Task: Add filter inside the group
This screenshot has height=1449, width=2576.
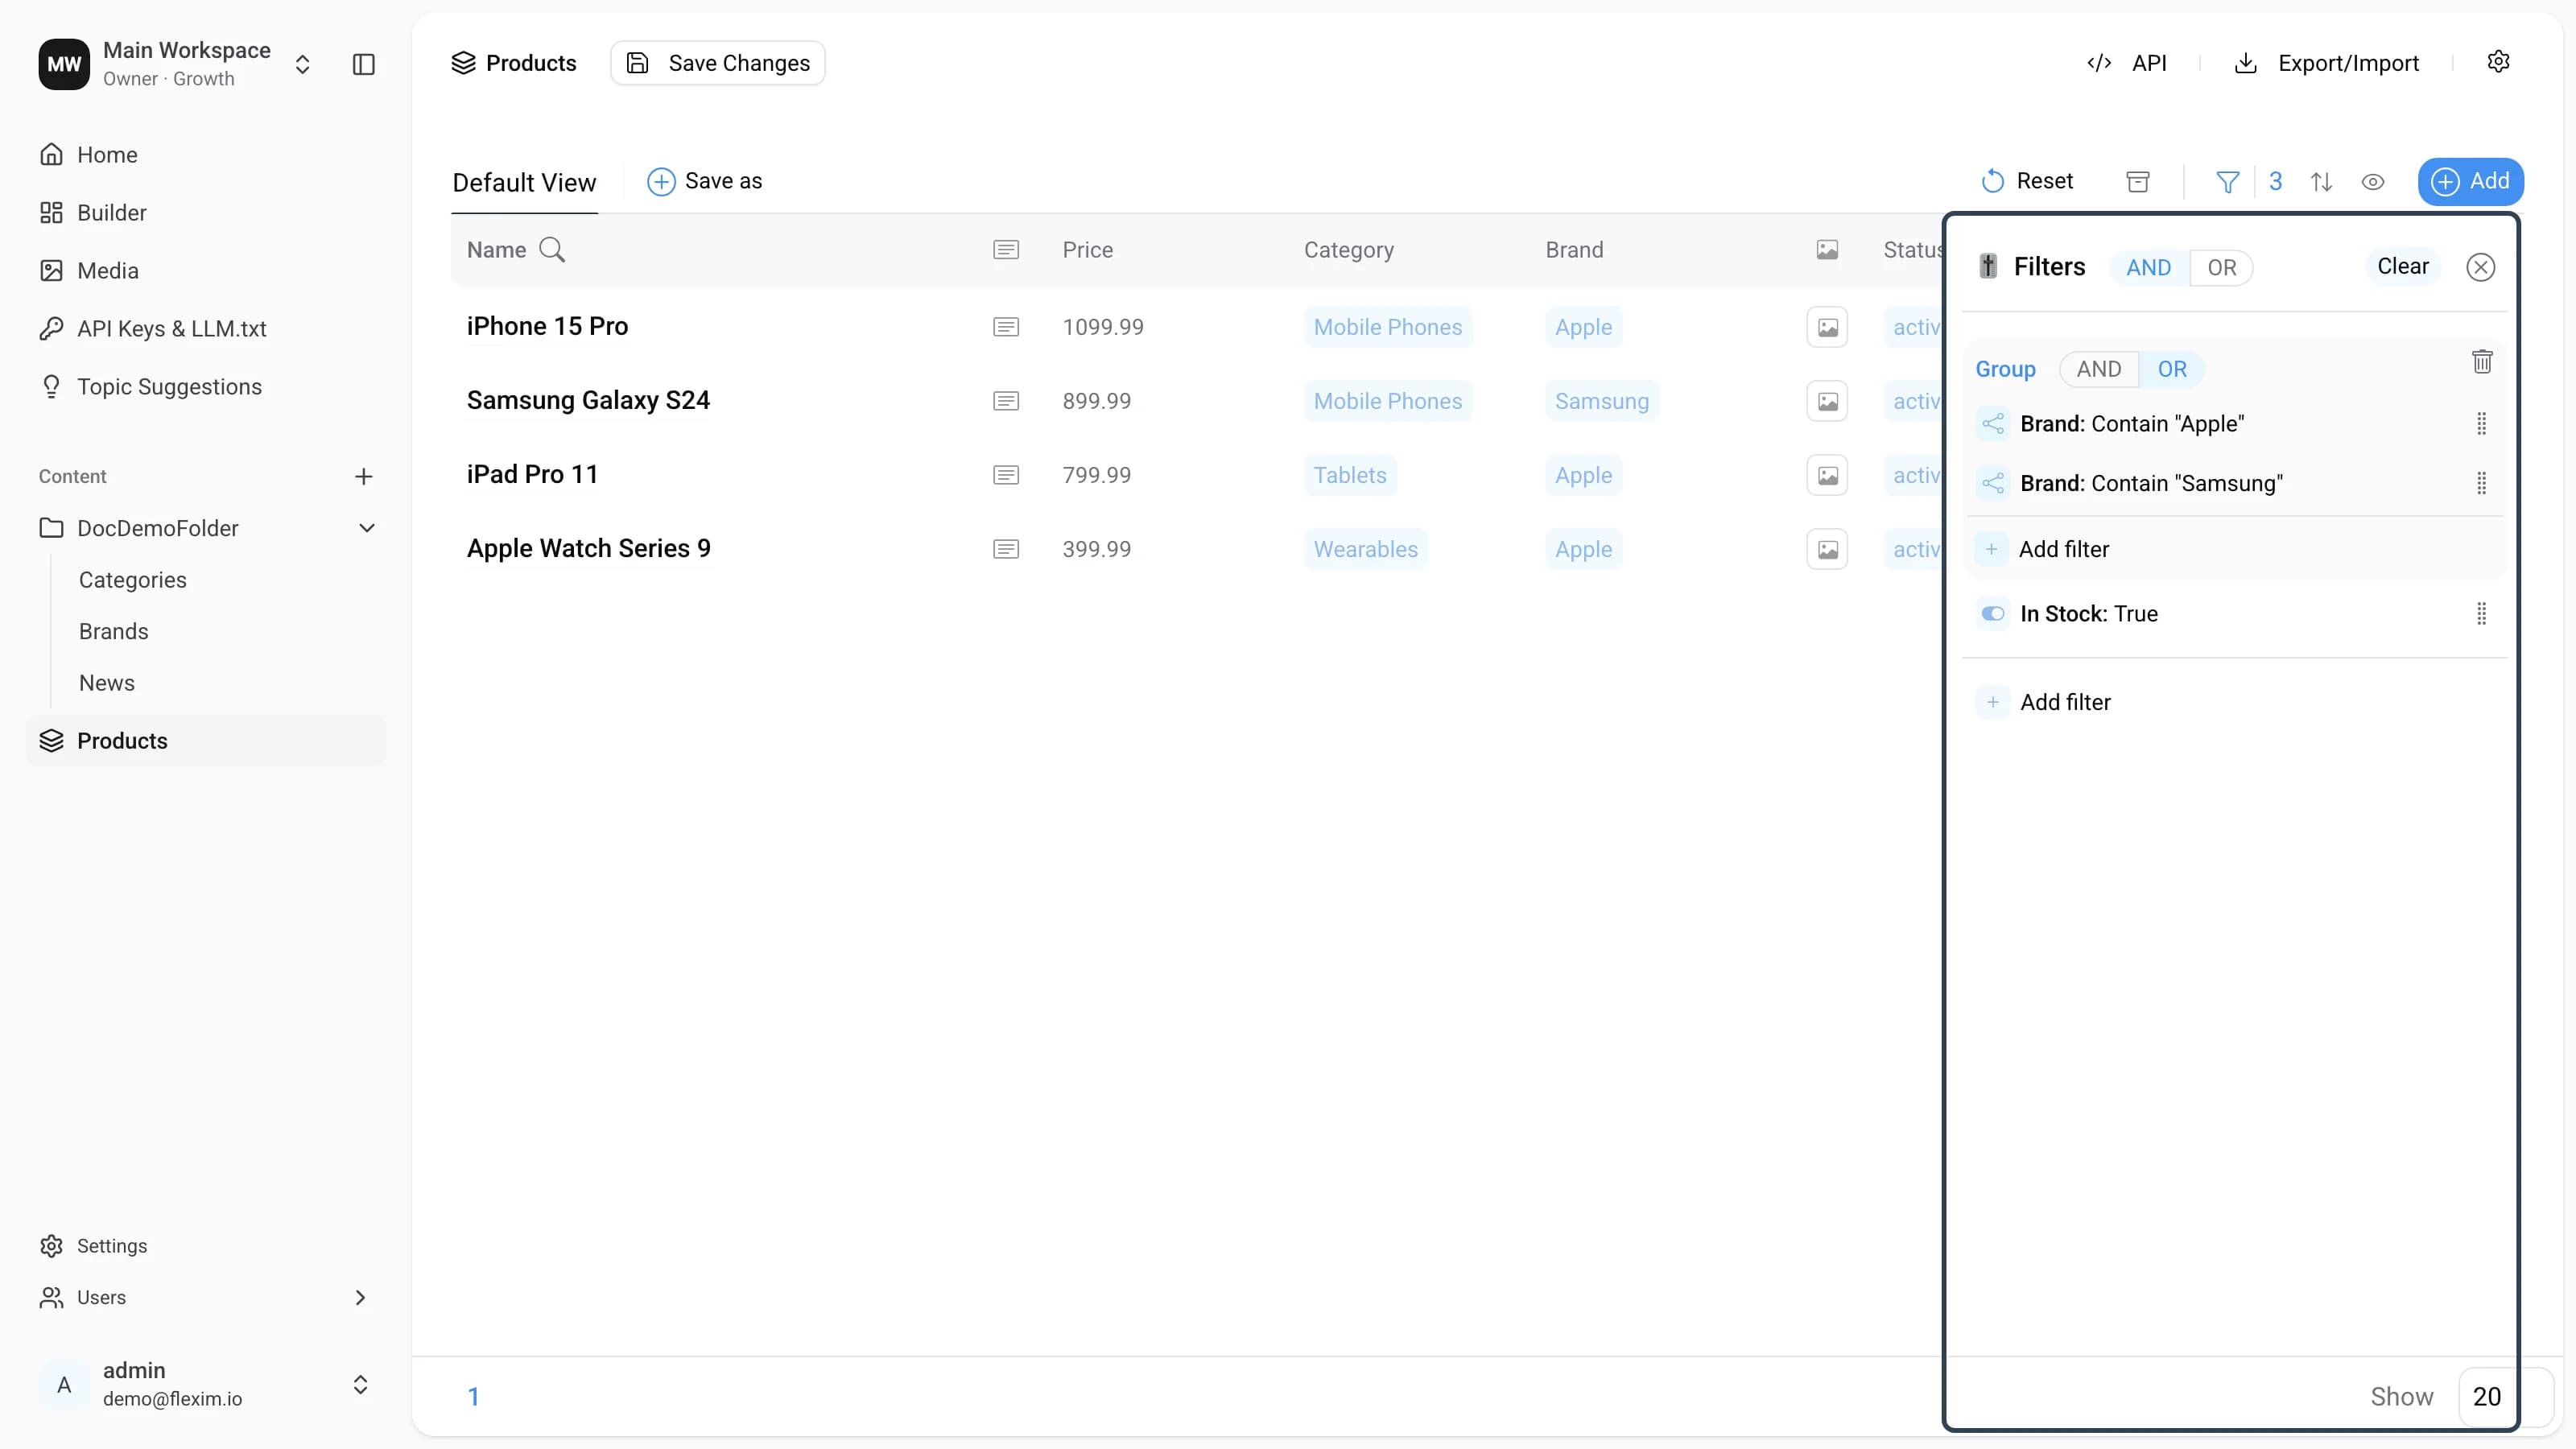Action: point(2044,549)
